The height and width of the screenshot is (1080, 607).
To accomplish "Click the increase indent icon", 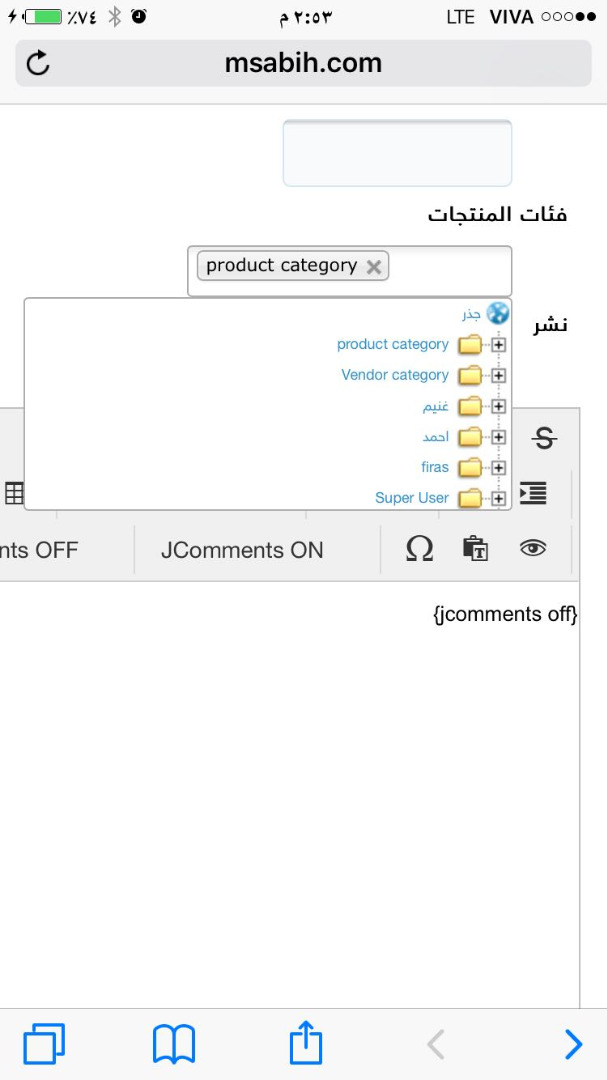I will [x=533, y=493].
